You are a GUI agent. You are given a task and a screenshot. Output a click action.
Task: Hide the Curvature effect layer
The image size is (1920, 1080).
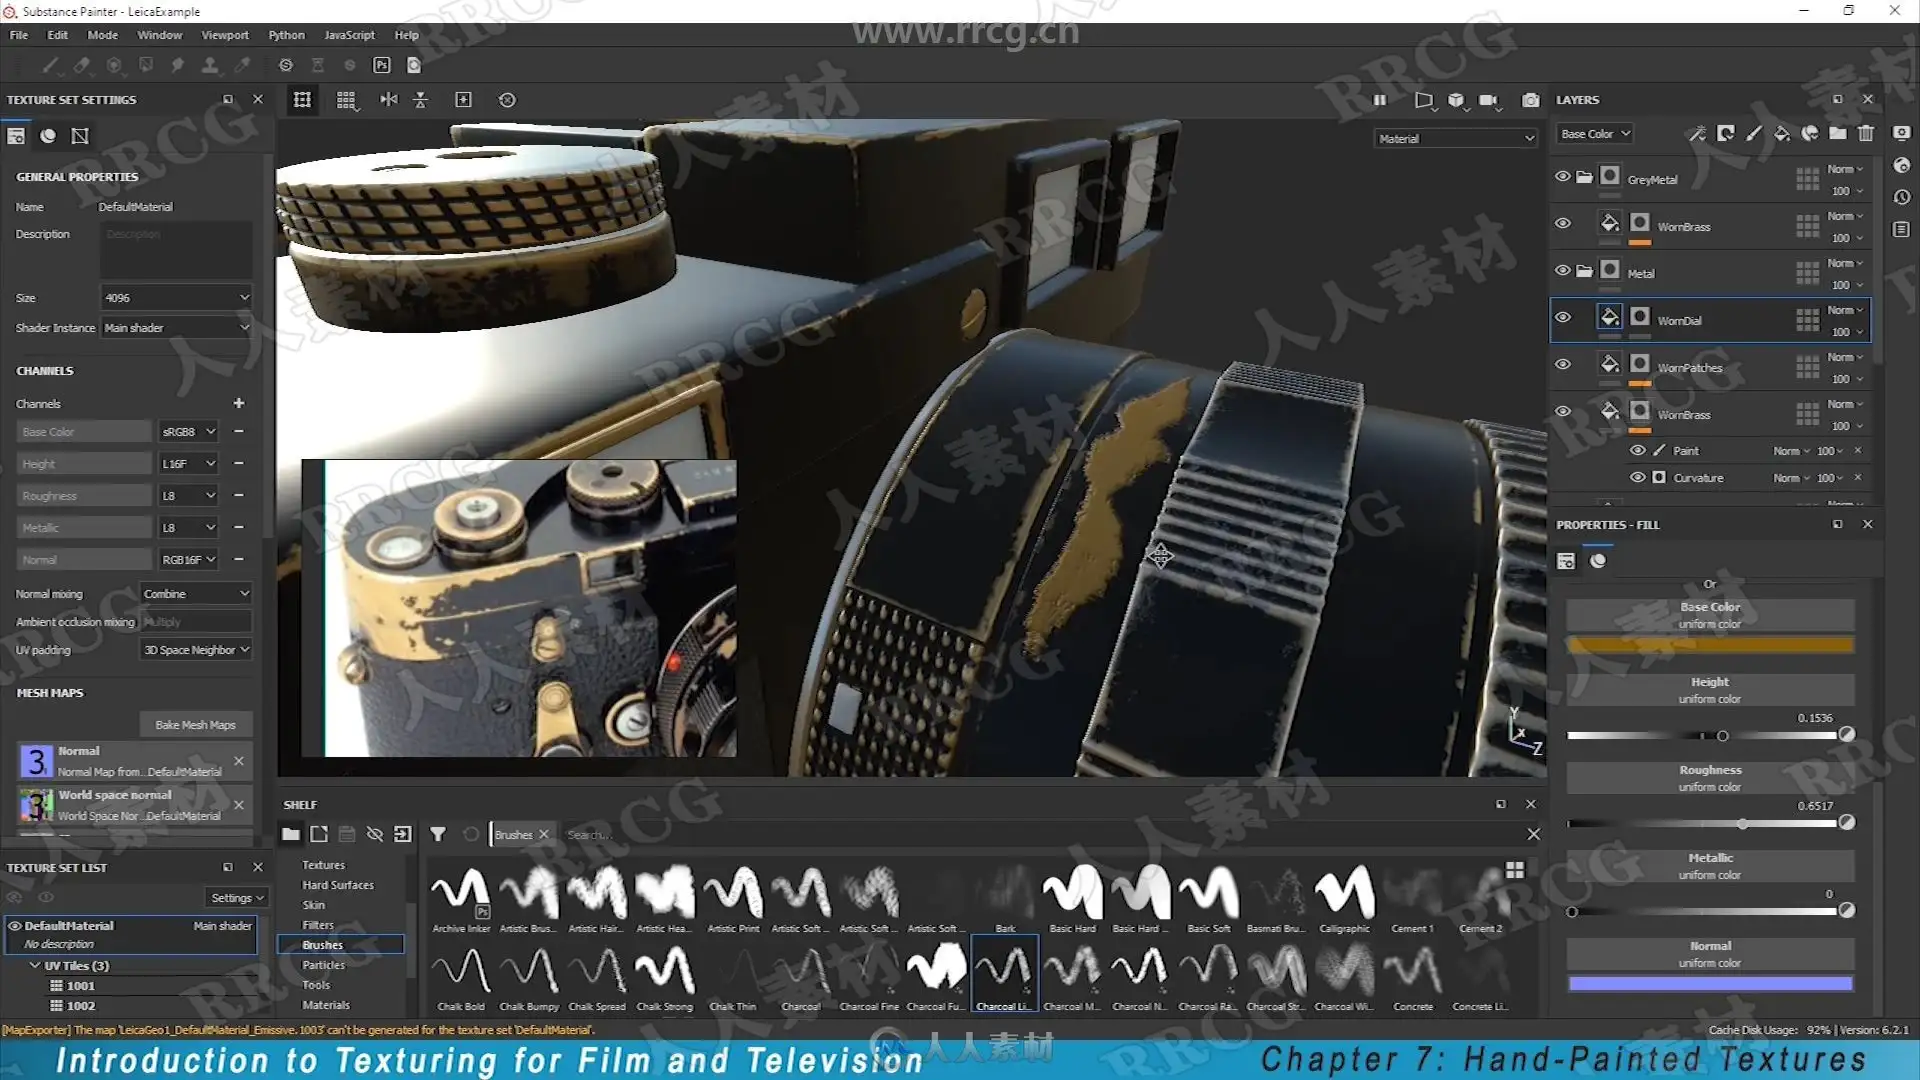[1637, 477]
